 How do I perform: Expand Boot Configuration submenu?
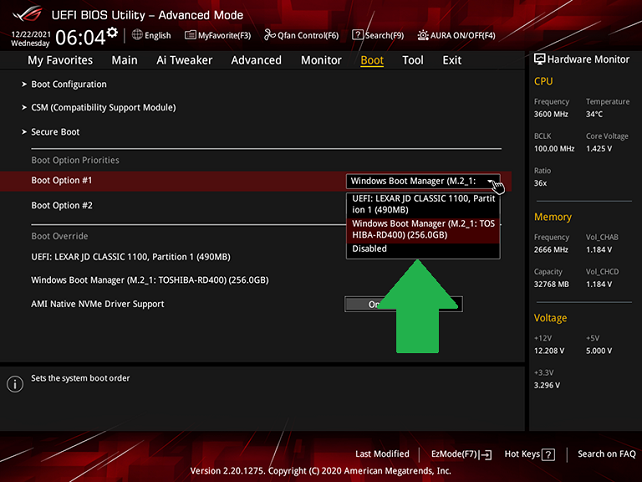69,84
